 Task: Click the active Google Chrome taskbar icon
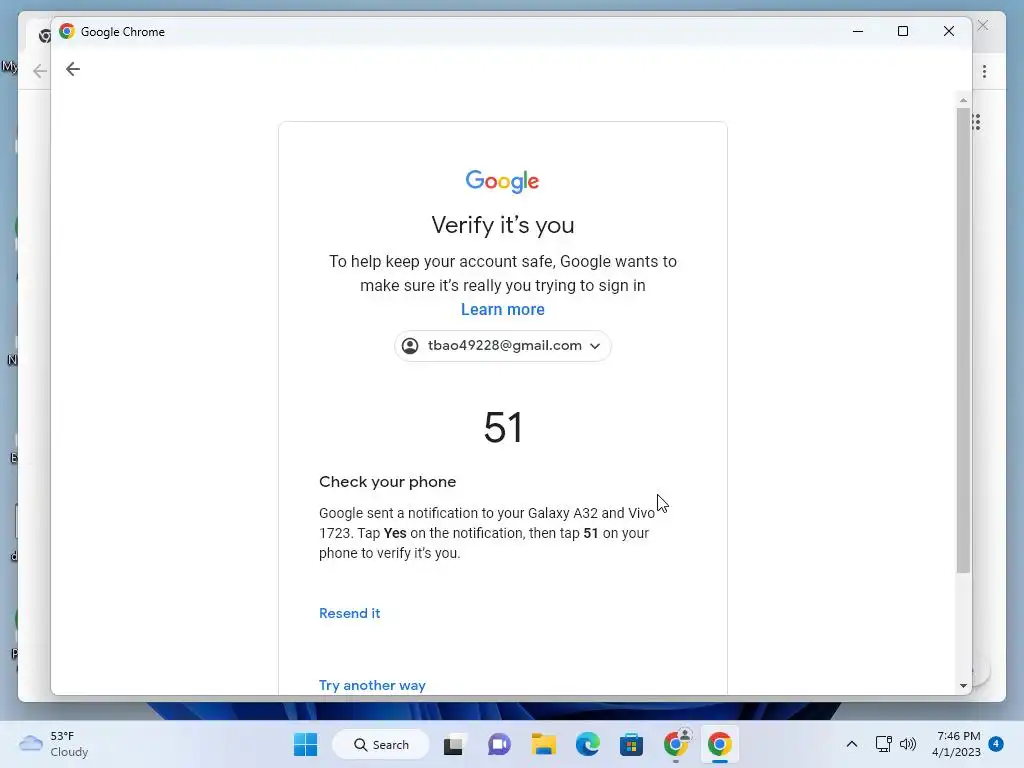(x=720, y=744)
